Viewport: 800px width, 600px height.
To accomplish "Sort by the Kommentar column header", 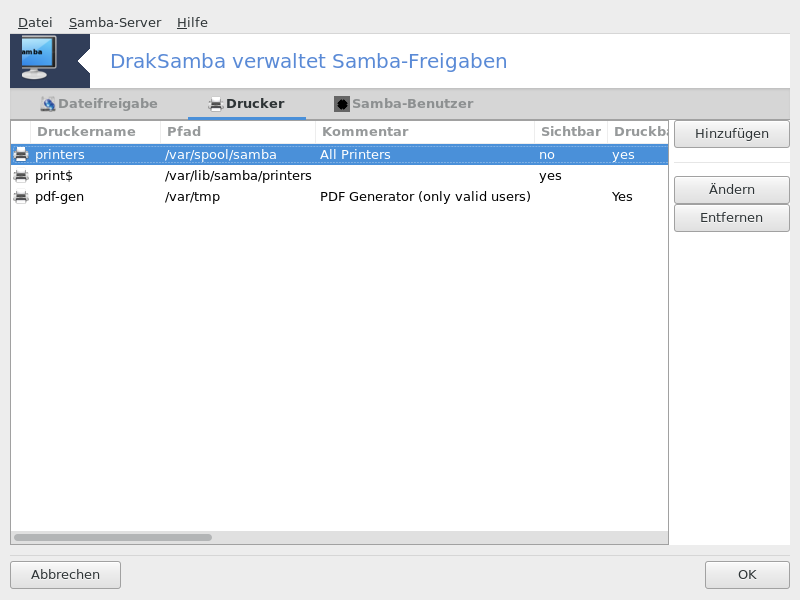I will tap(426, 132).
